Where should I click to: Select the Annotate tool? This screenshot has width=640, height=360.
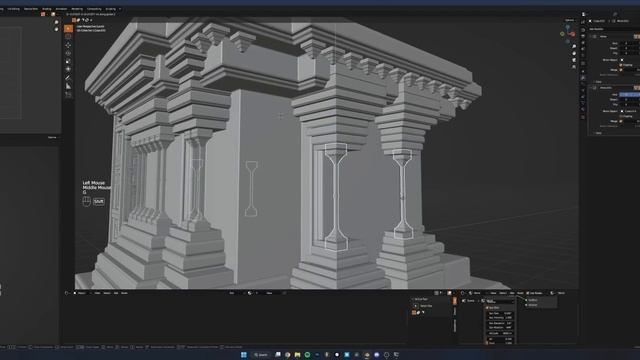point(69,78)
